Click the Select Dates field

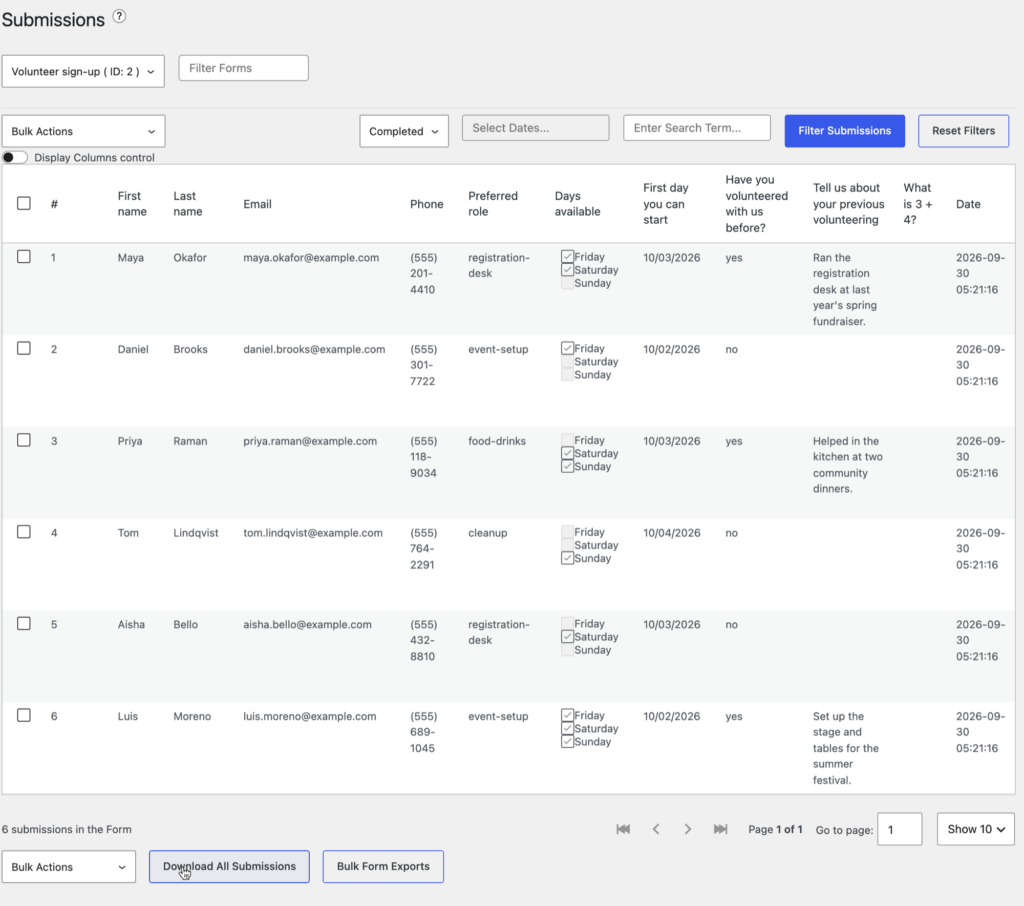(x=536, y=128)
